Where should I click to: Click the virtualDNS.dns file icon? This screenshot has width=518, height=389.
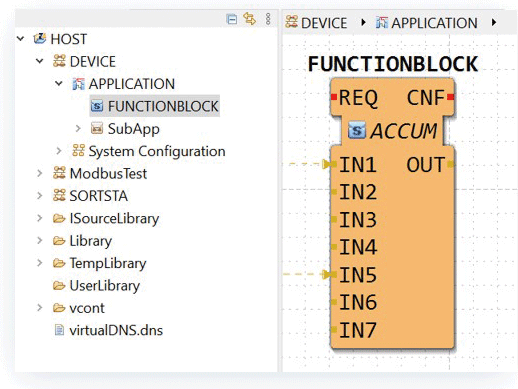coord(59,330)
